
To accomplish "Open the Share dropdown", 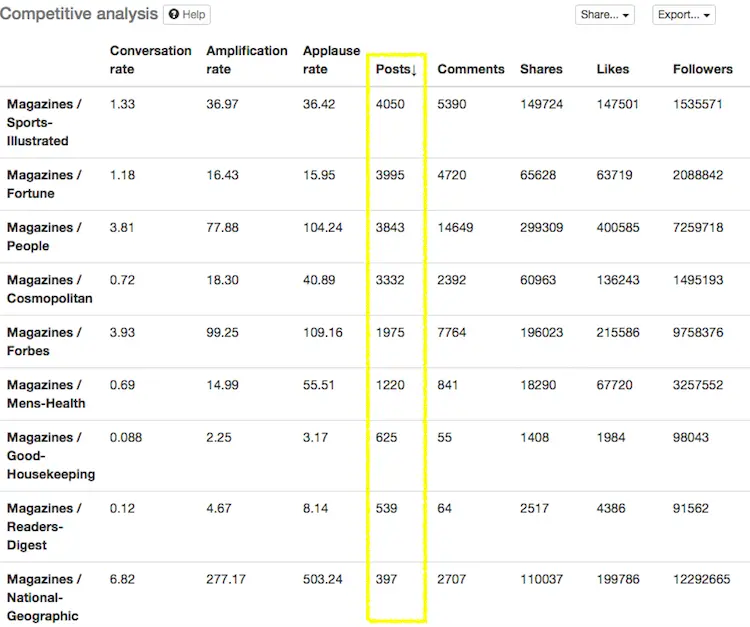I will [605, 15].
